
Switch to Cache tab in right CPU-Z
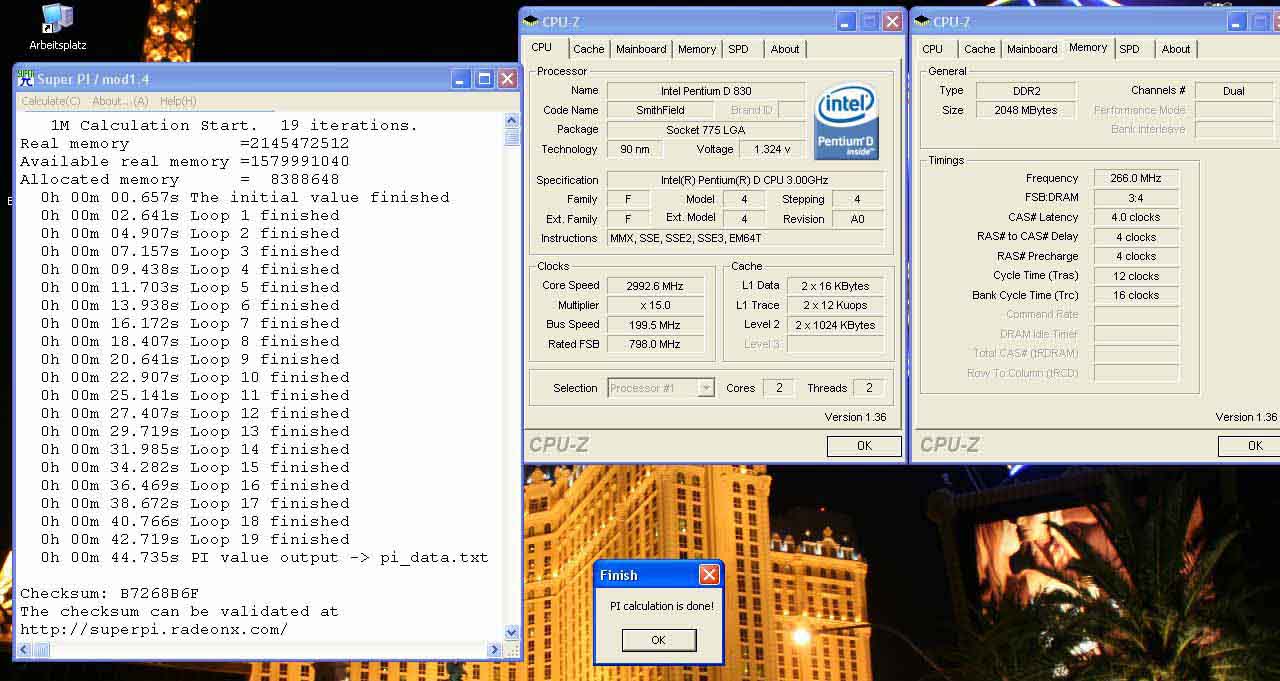tap(979, 49)
